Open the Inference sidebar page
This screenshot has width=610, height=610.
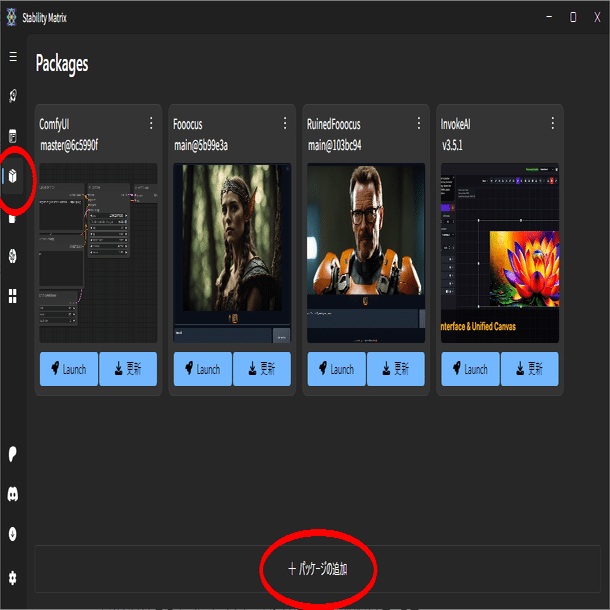(x=13, y=136)
